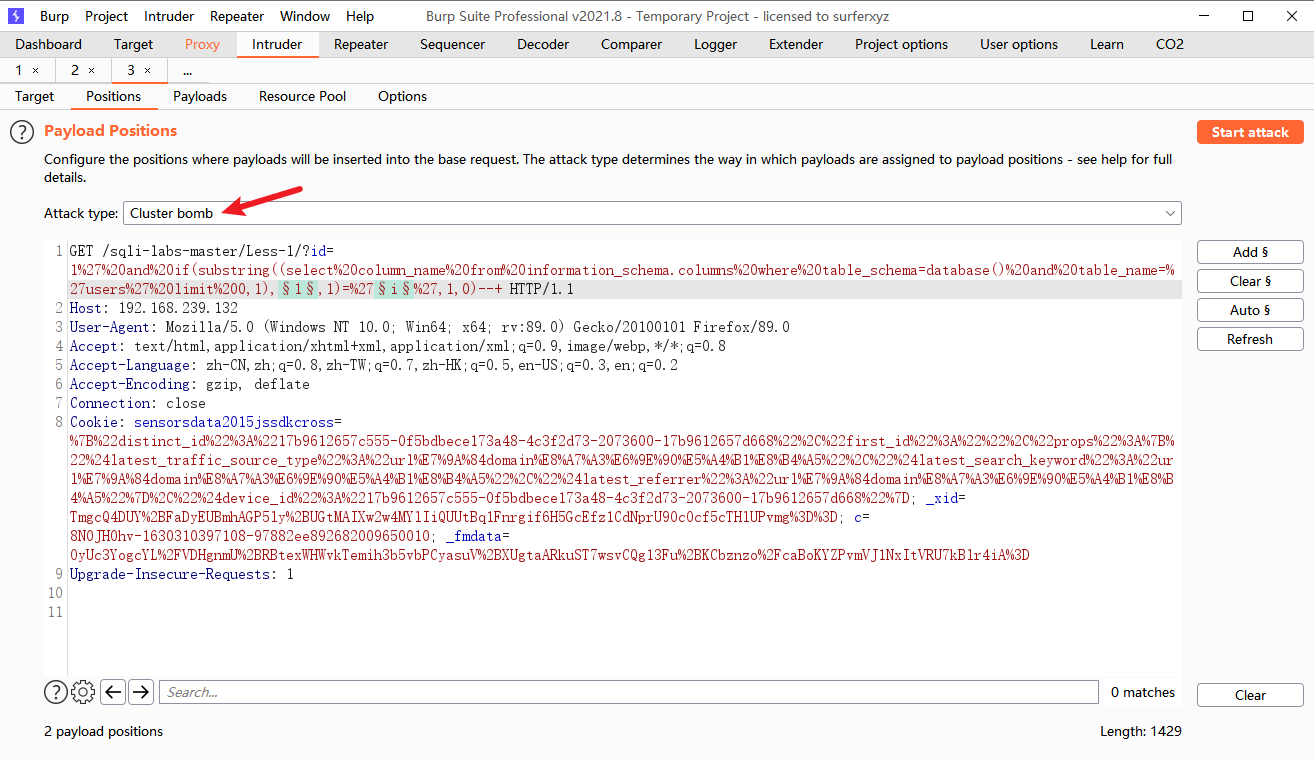Open the Window menu

click(305, 16)
